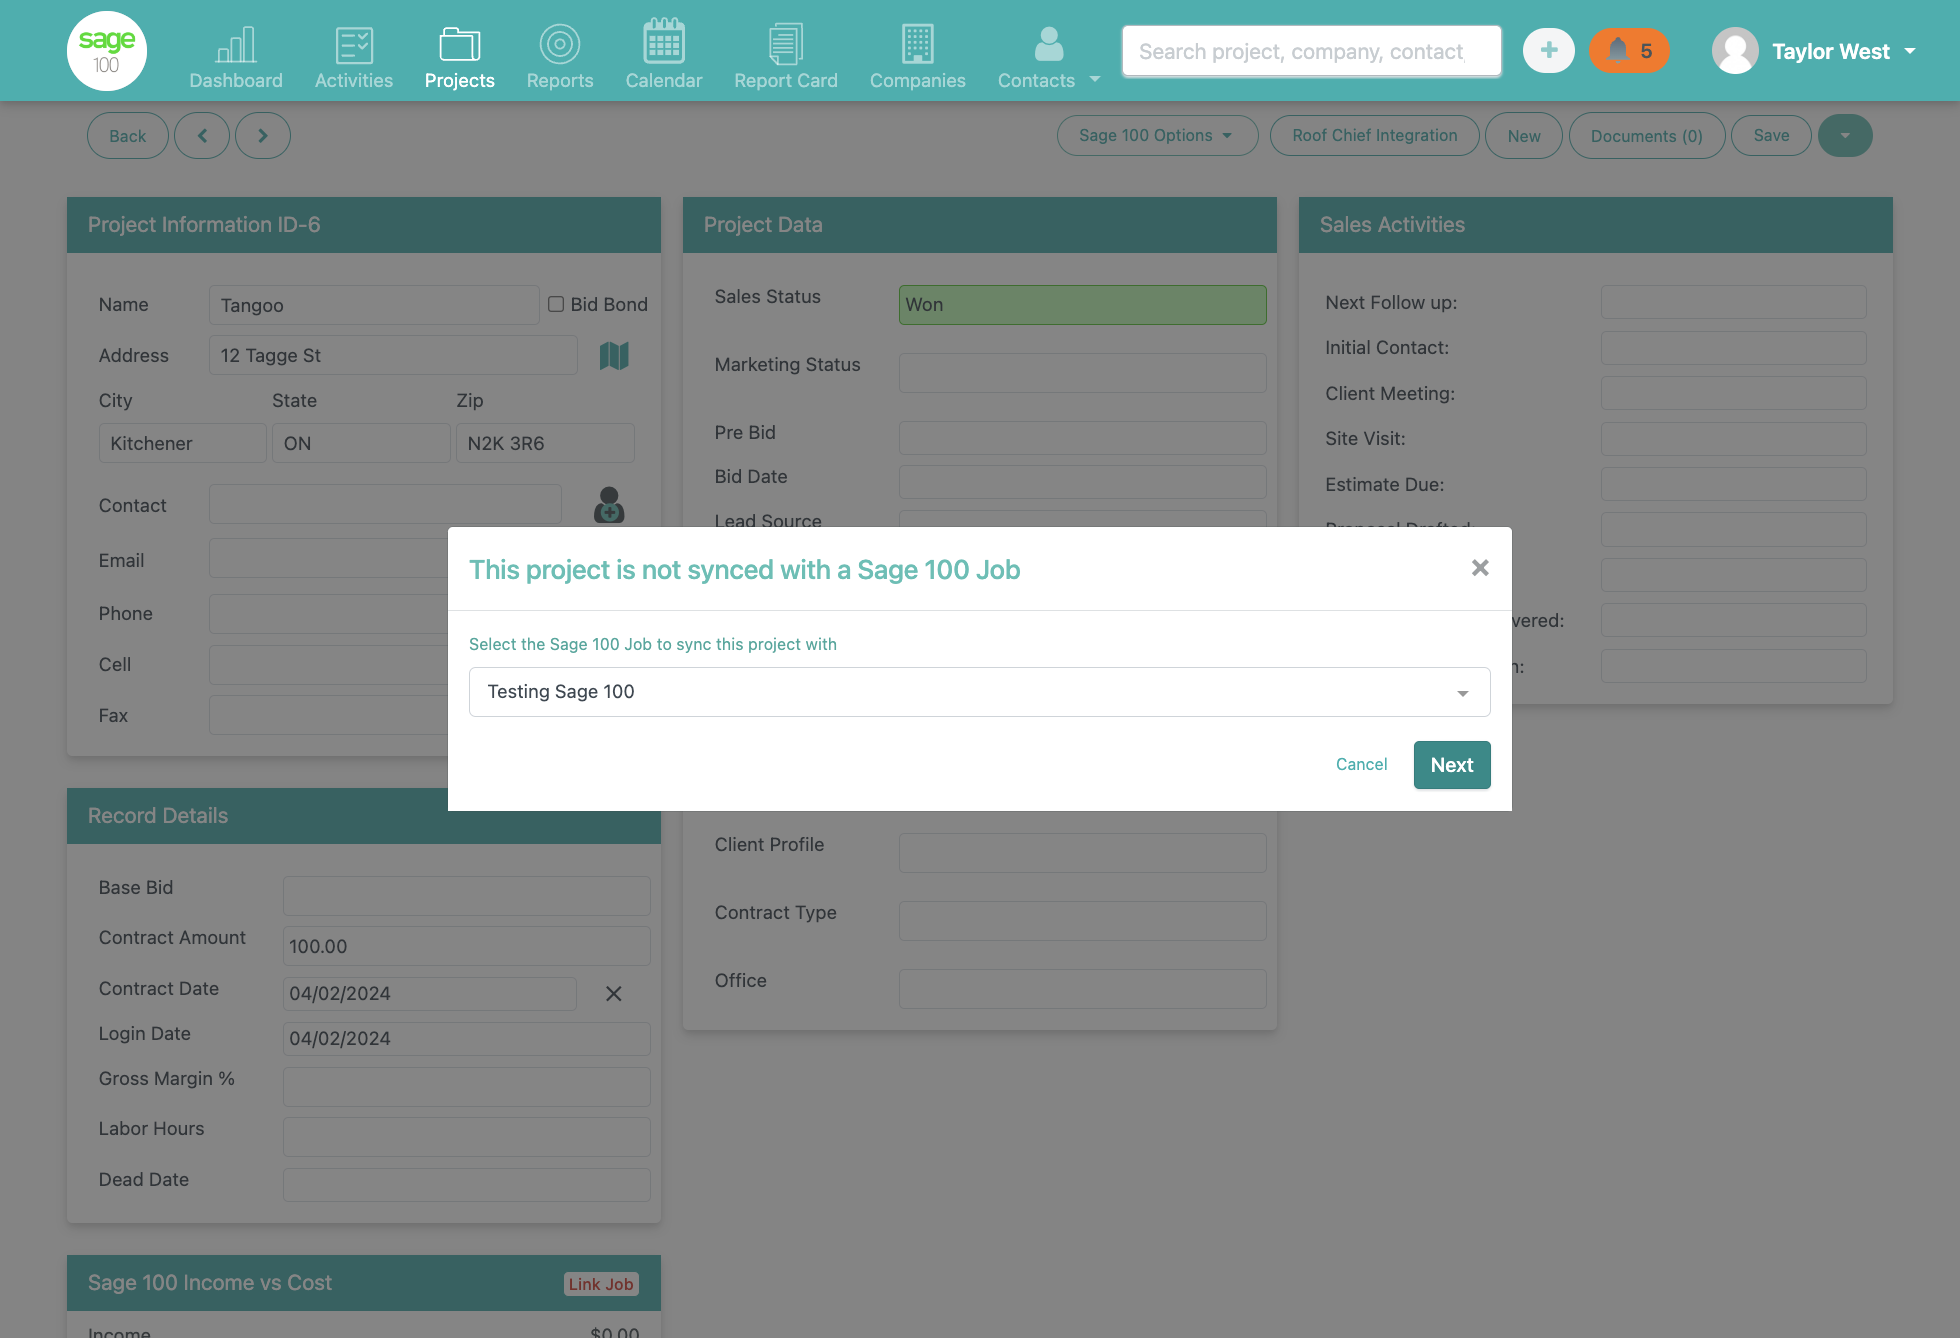Open map icon beside Address field
The image size is (1960, 1338).
(614, 356)
